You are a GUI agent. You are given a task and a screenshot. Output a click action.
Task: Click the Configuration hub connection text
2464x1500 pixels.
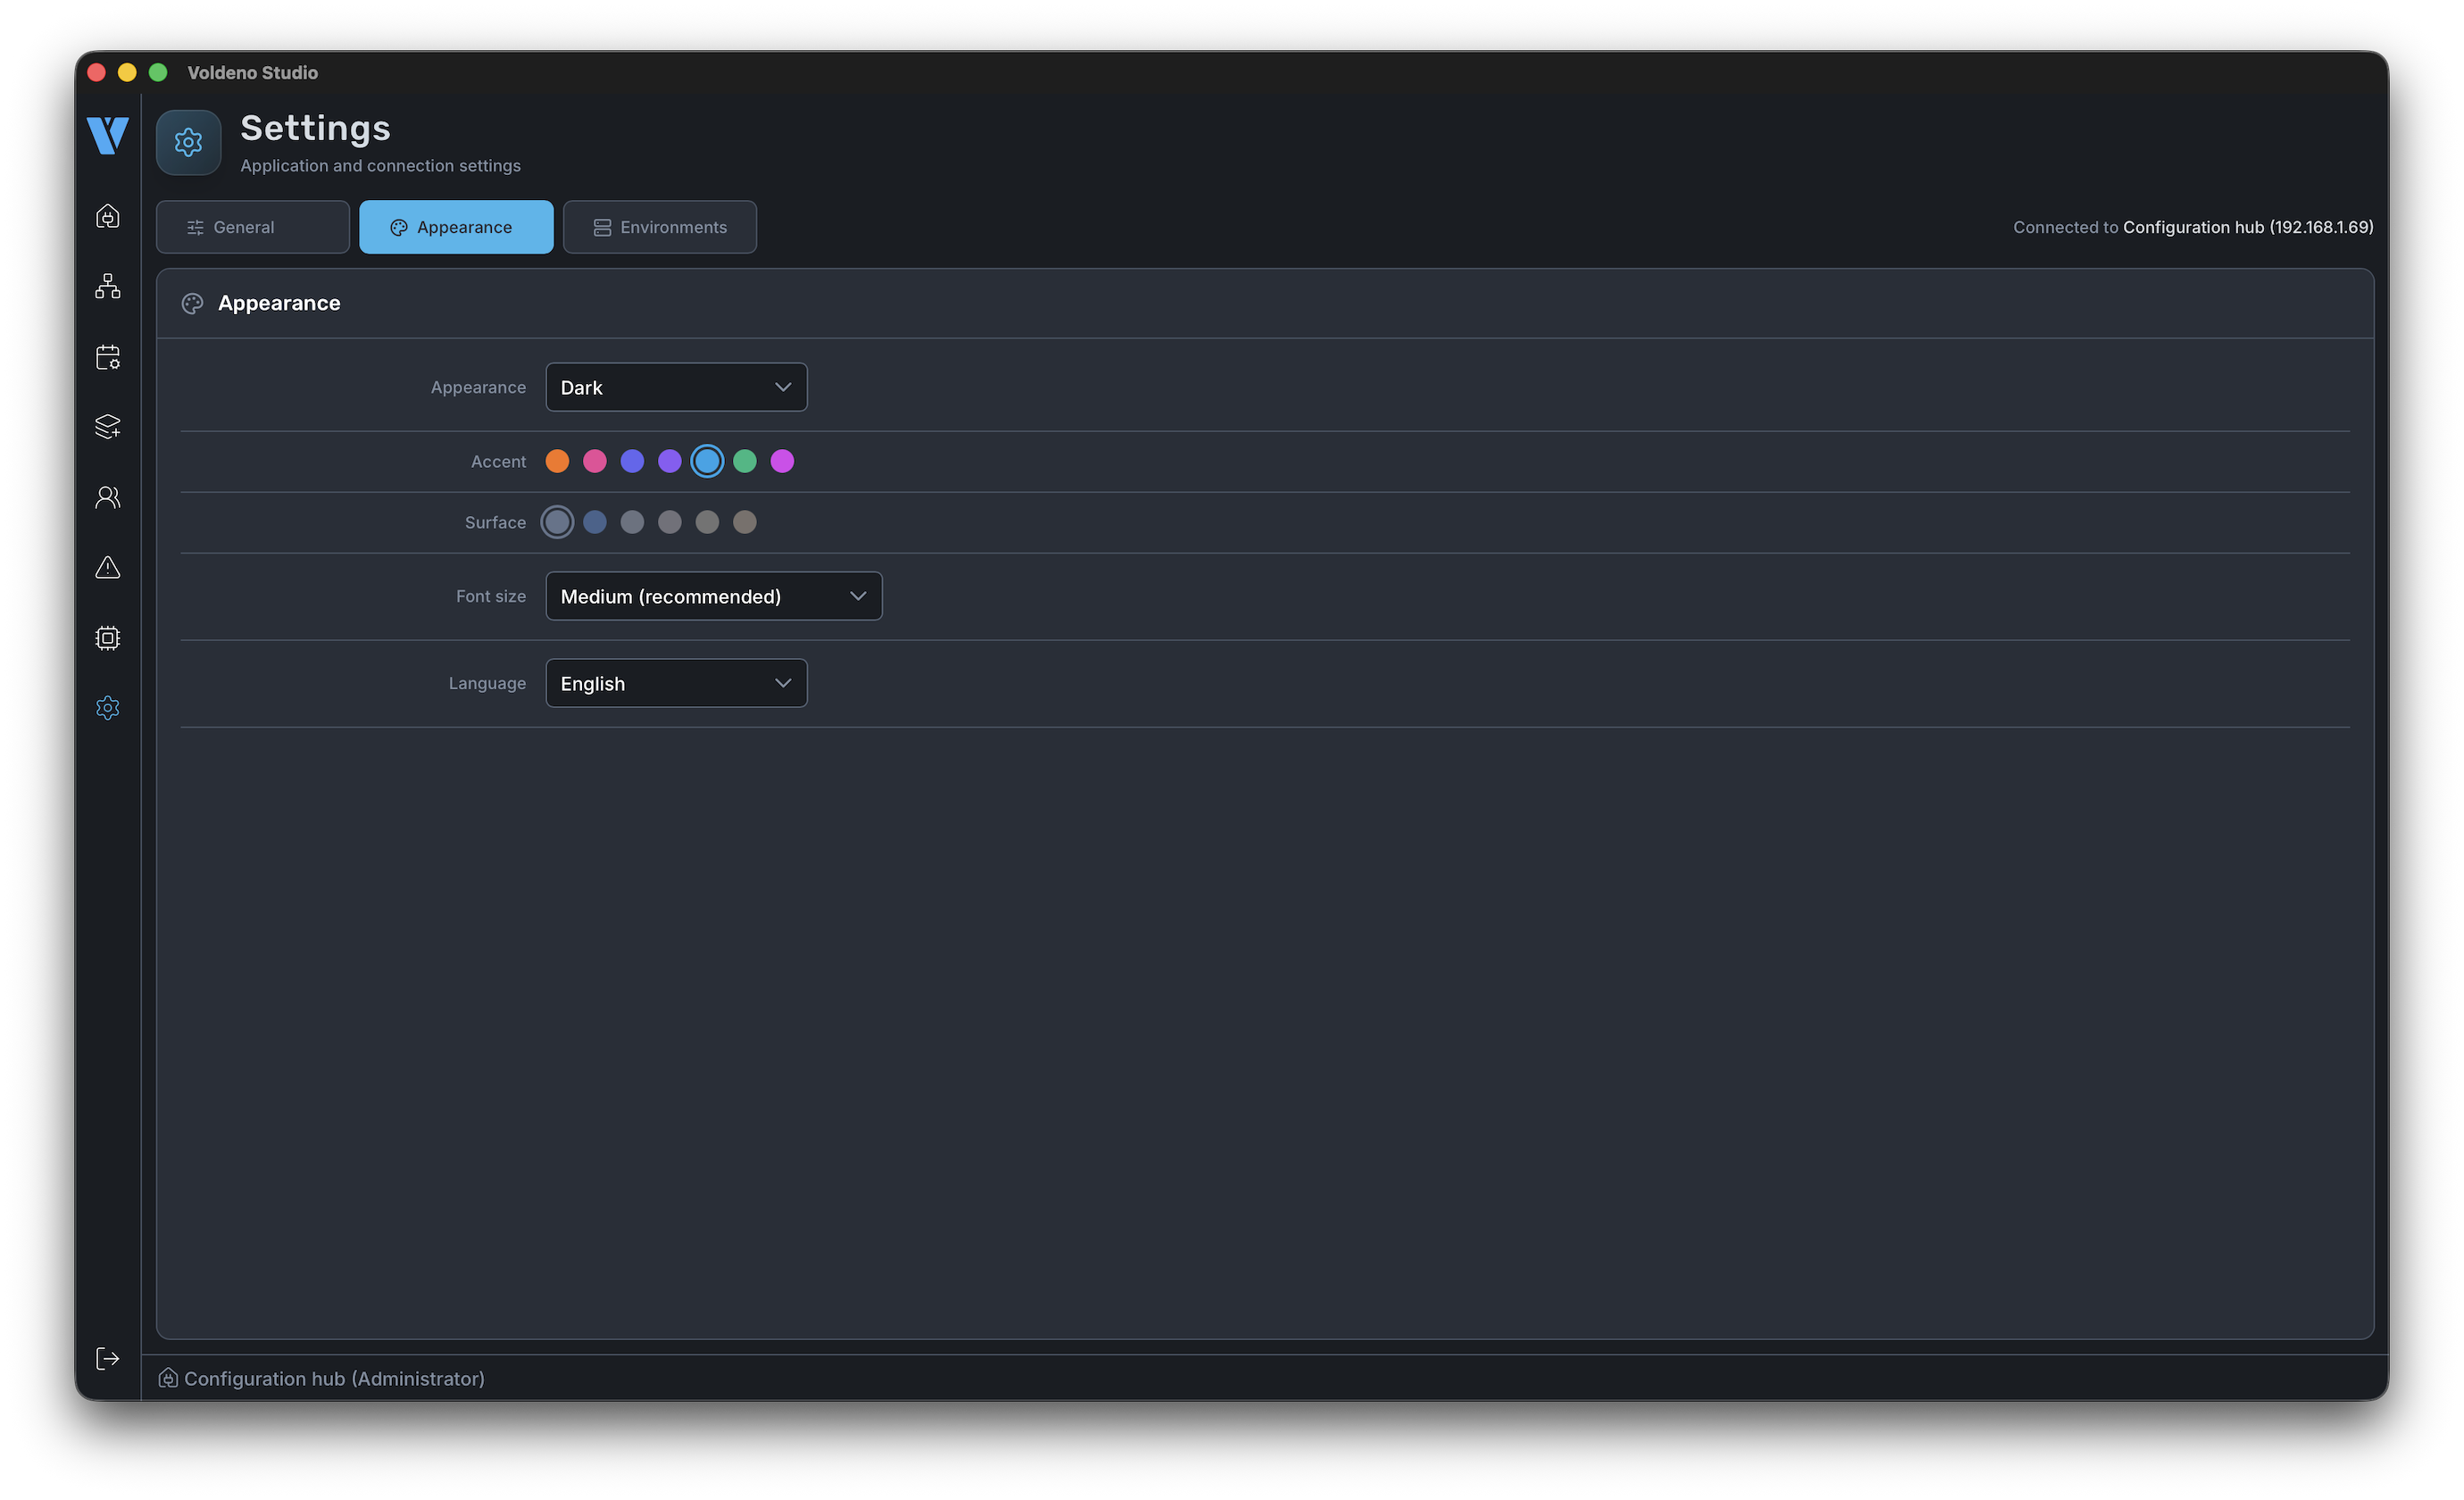(x=2247, y=227)
